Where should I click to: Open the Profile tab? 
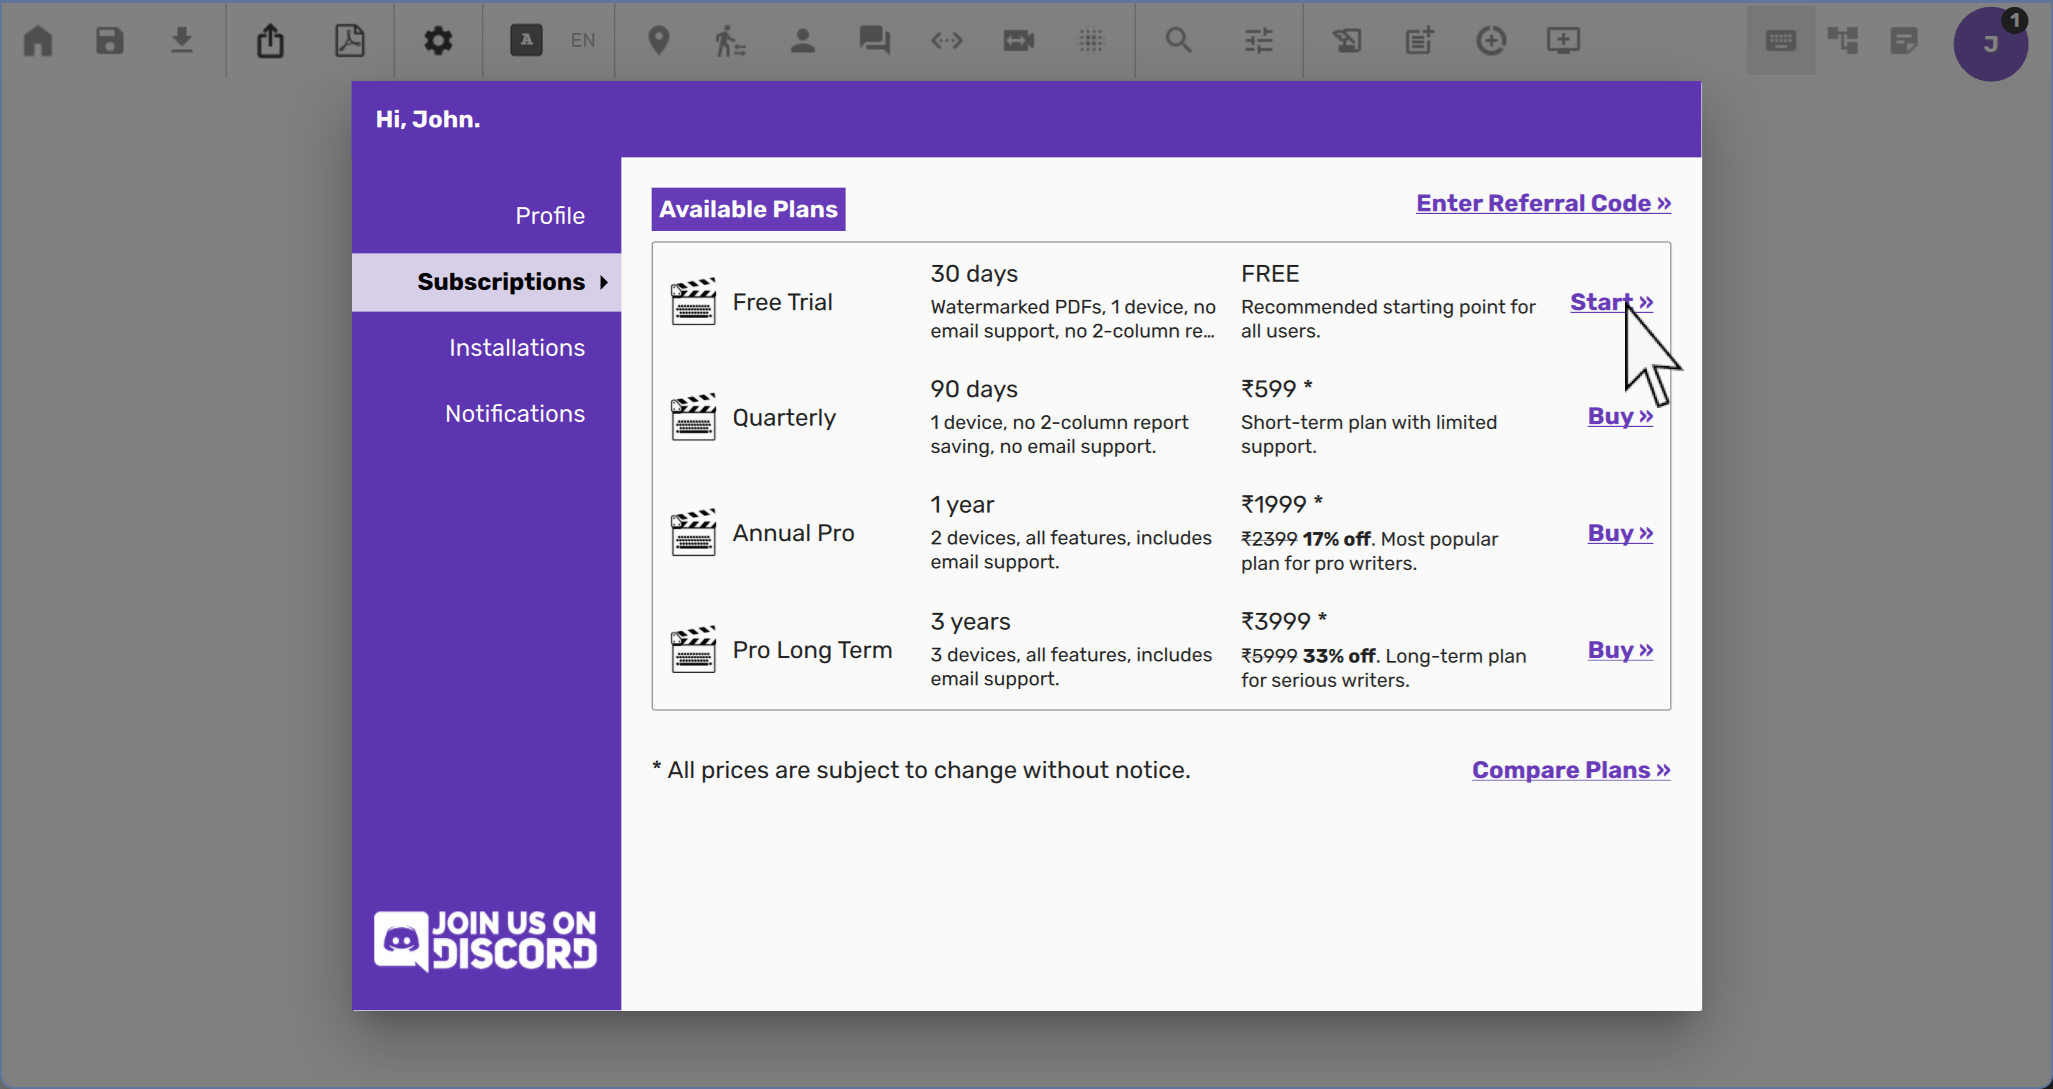pyautogui.click(x=550, y=216)
